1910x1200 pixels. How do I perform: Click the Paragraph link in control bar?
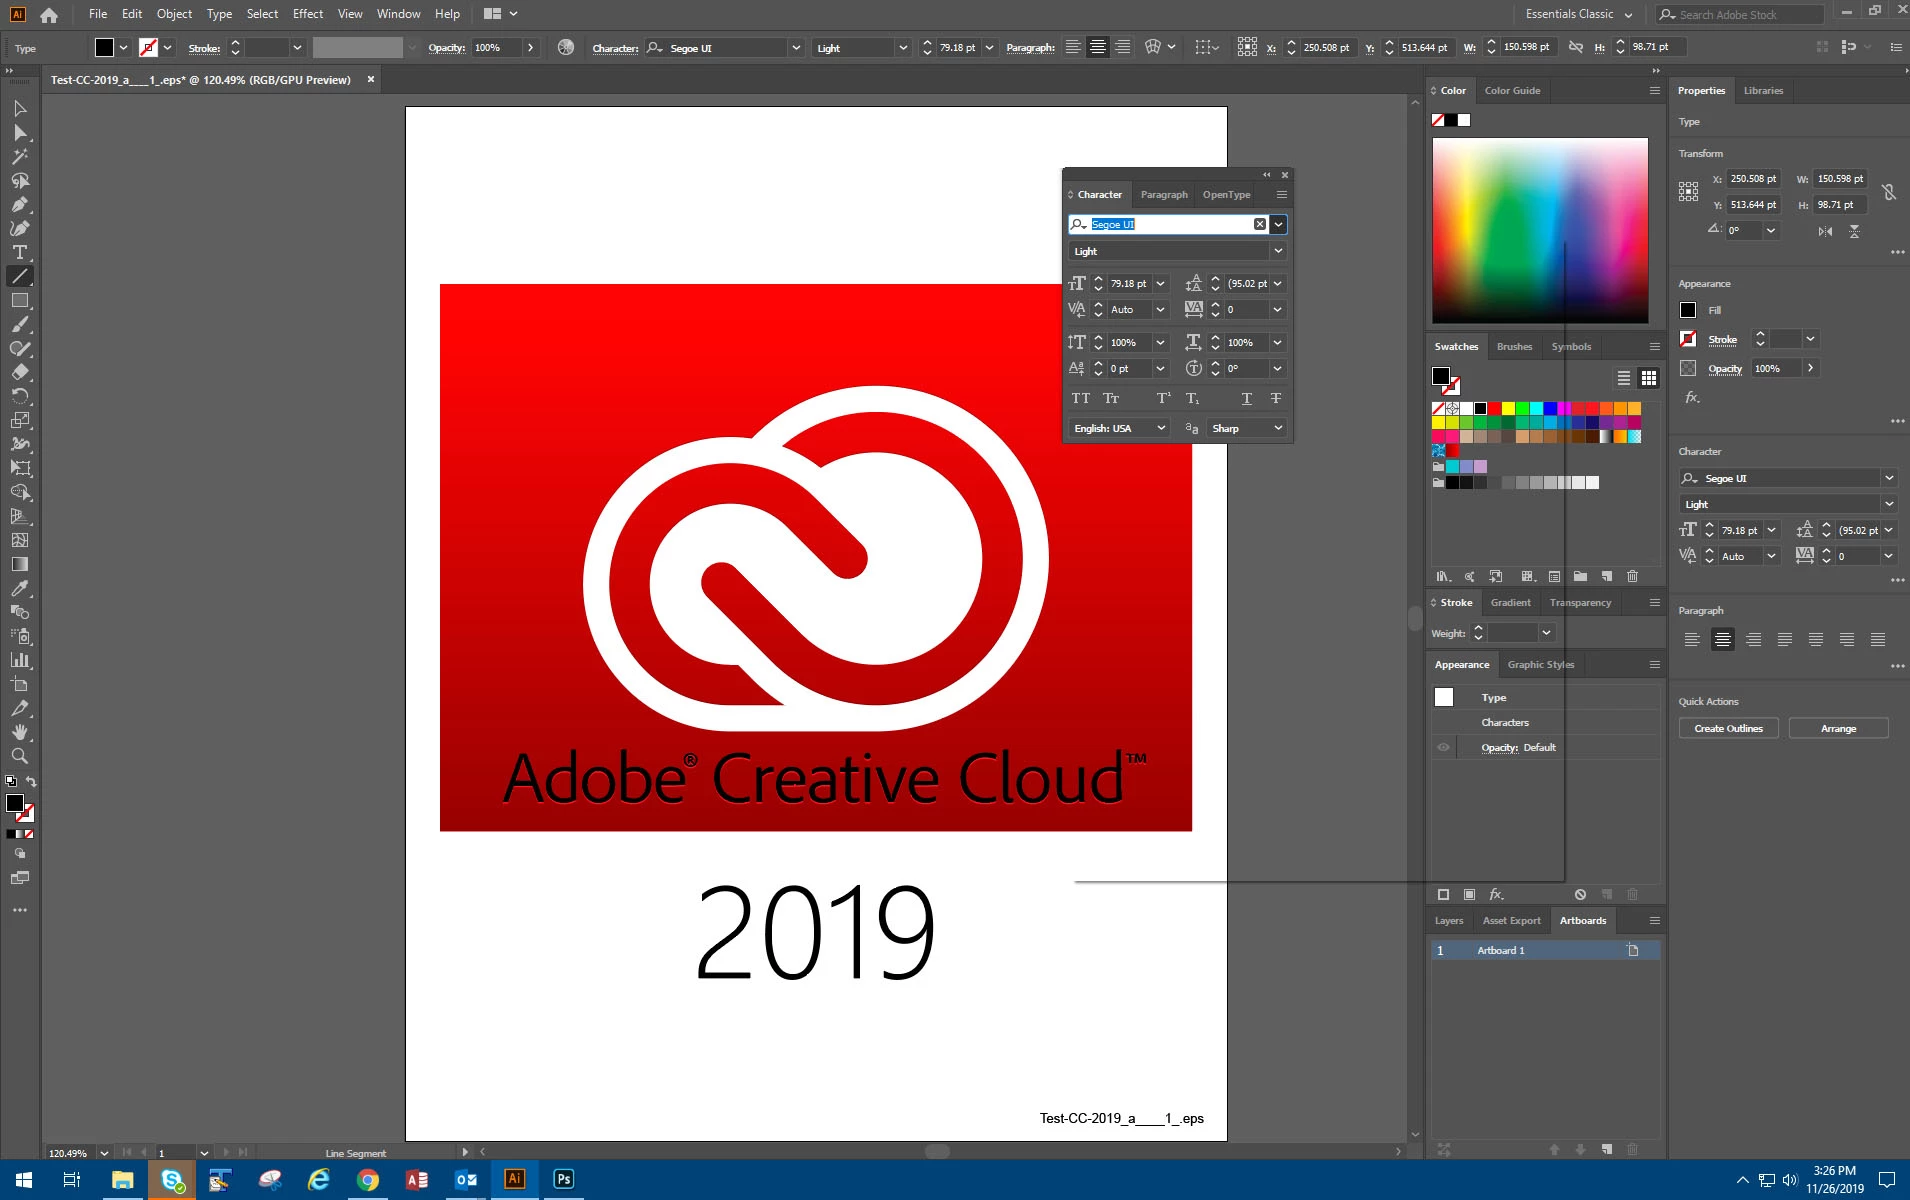click(1030, 48)
